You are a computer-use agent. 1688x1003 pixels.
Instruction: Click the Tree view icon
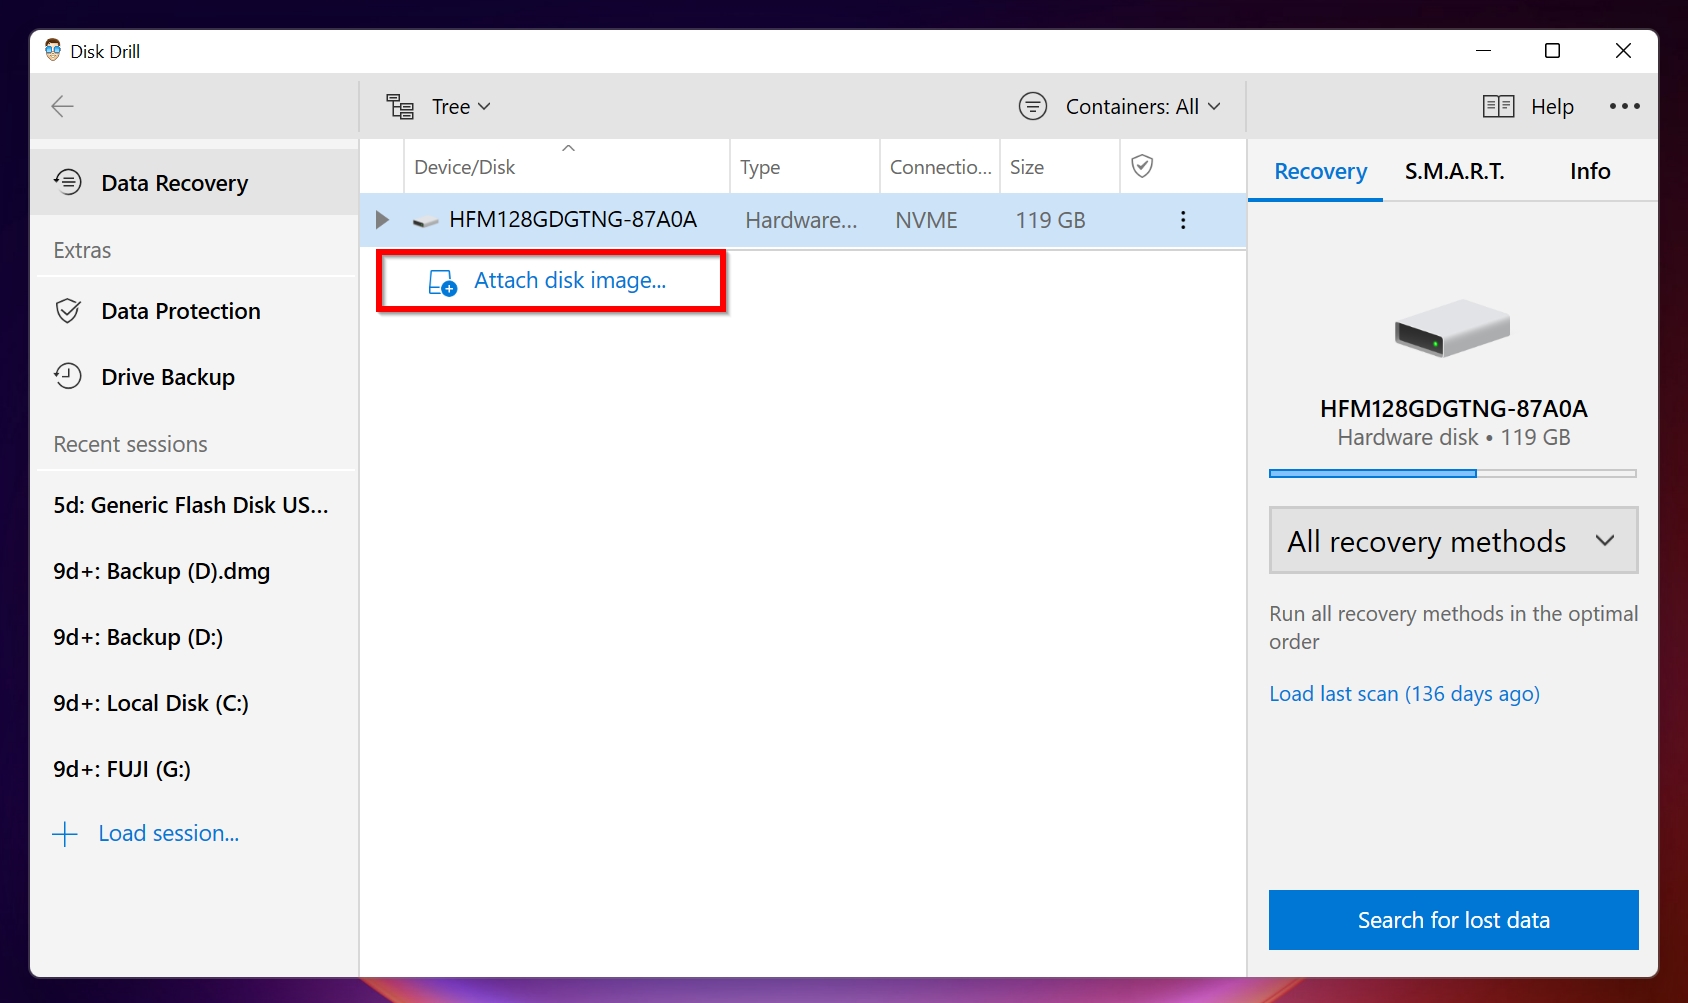coord(401,107)
